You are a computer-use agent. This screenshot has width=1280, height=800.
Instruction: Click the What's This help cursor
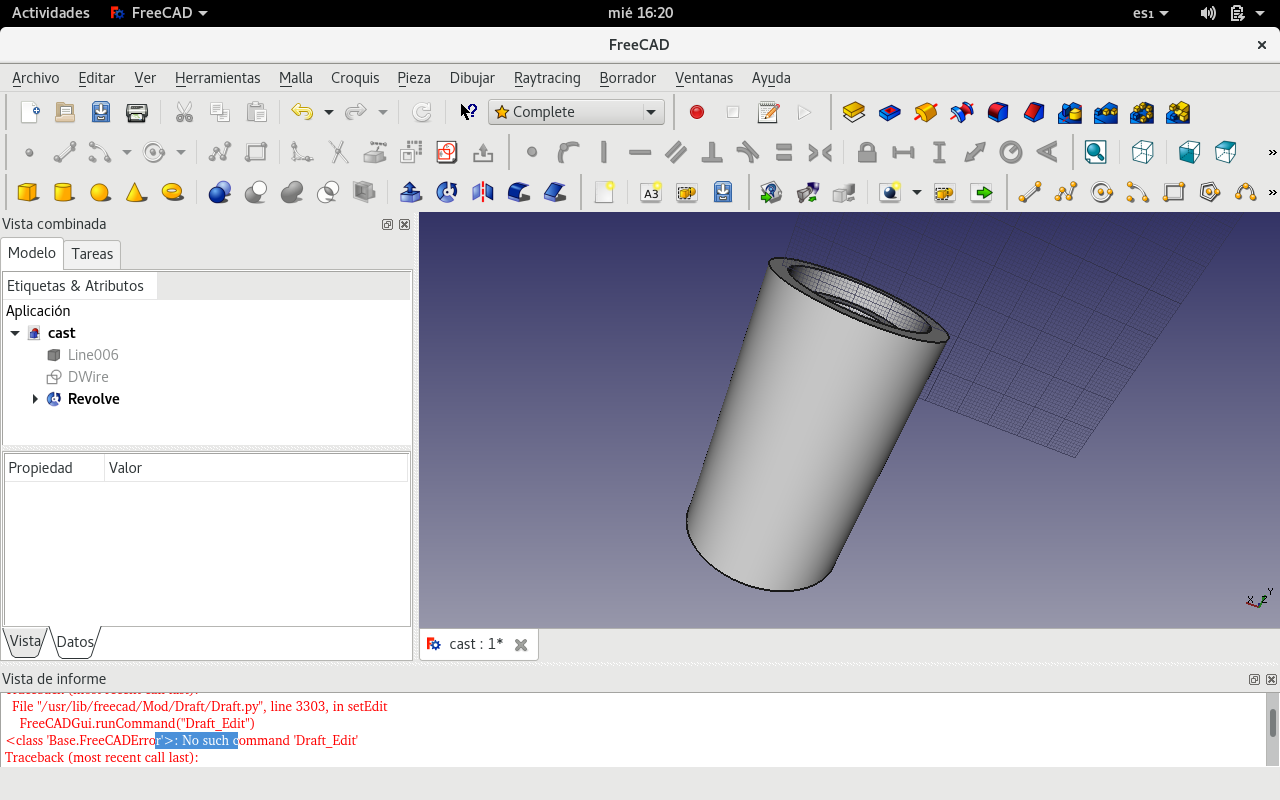tap(468, 113)
